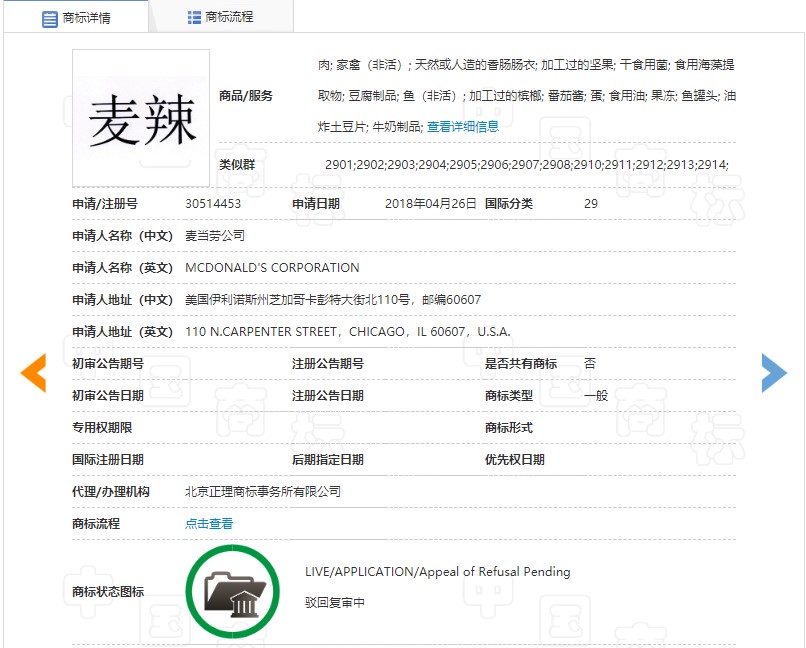The width and height of the screenshot is (806, 648).
Task: Click the 后期指定日期 label
Action: click(x=328, y=459)
